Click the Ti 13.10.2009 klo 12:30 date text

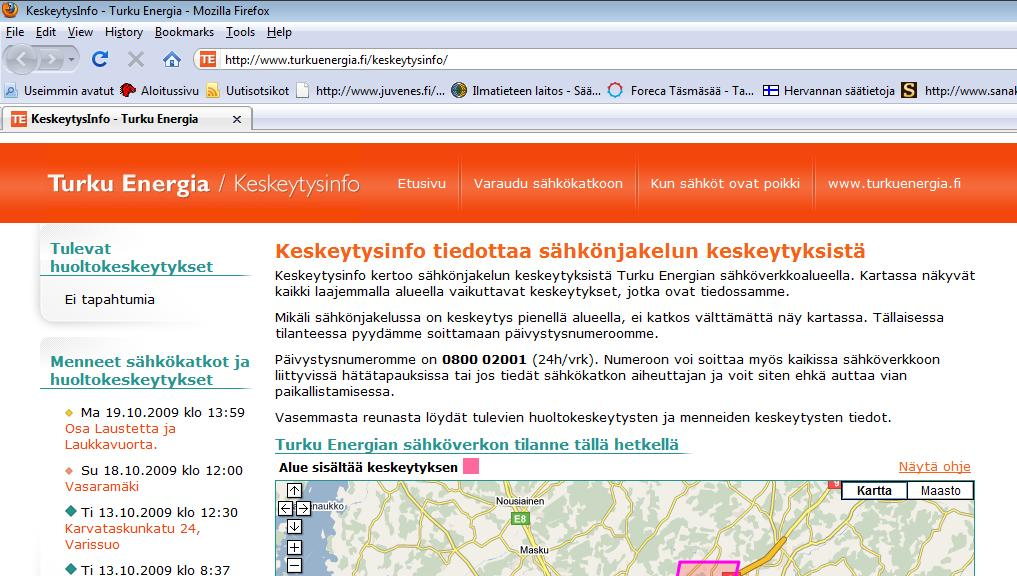[x=160, y=512]
